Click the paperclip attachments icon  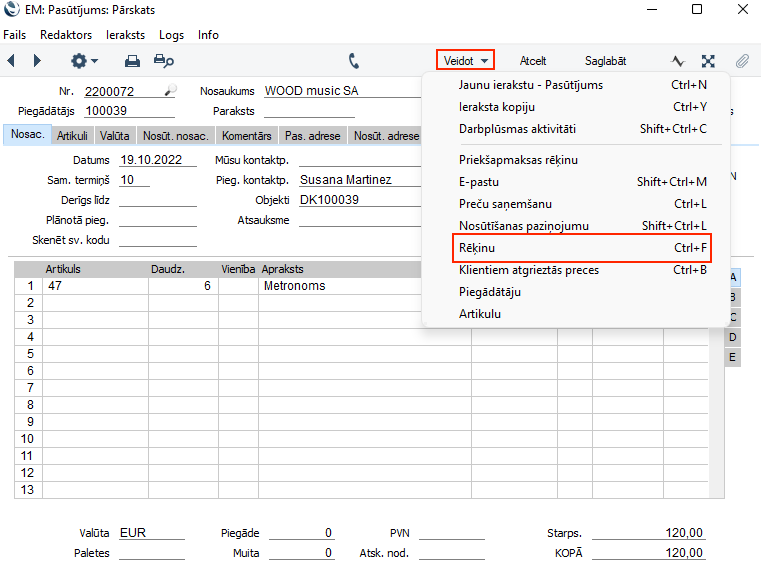coord(742,61)
